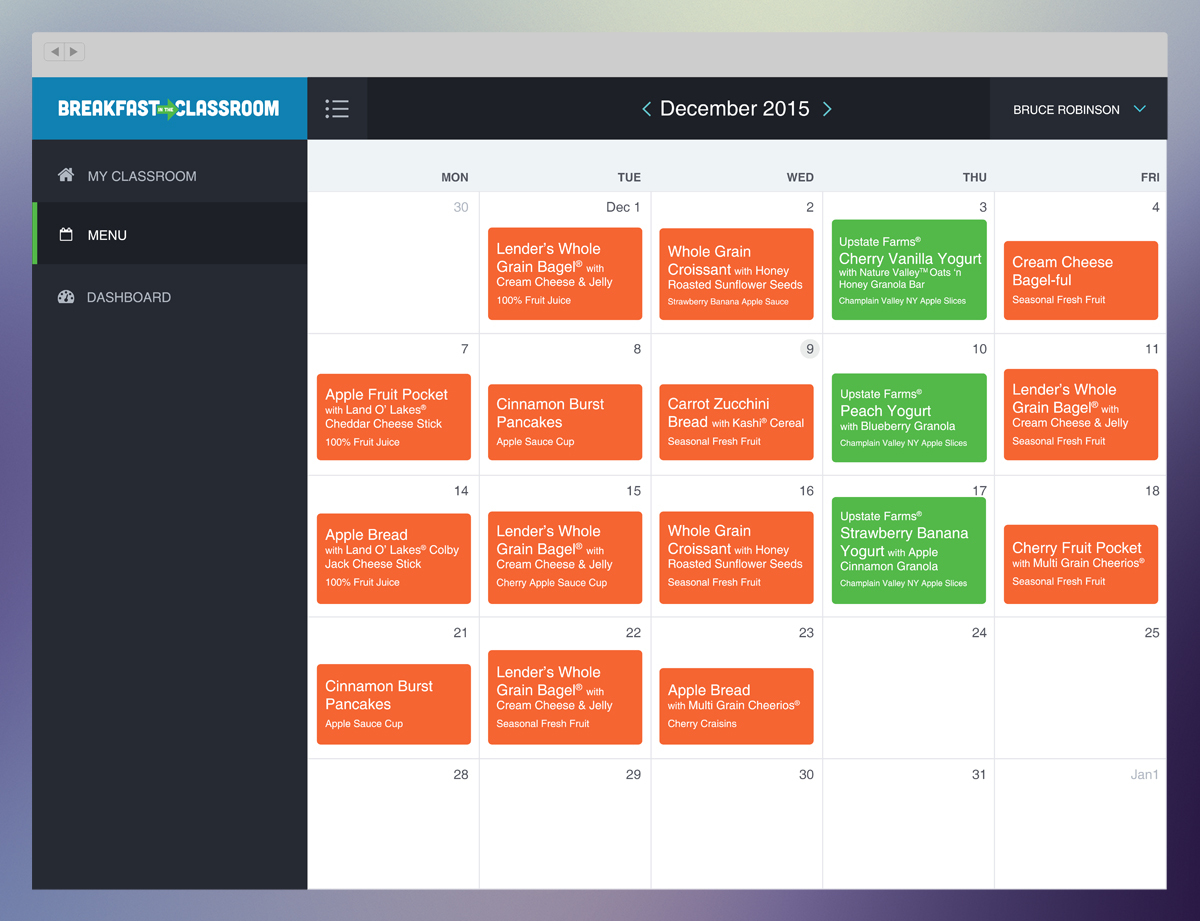Toggle the hamburger list menu icon
The image size is (1200, 921).
pos(337,109)
